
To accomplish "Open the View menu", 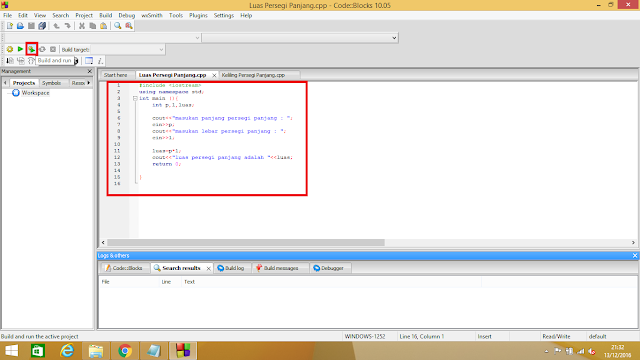I will 40,16.
